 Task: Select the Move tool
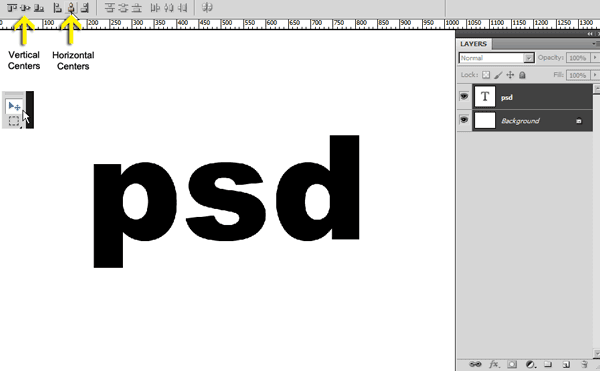tap(14, 106)
